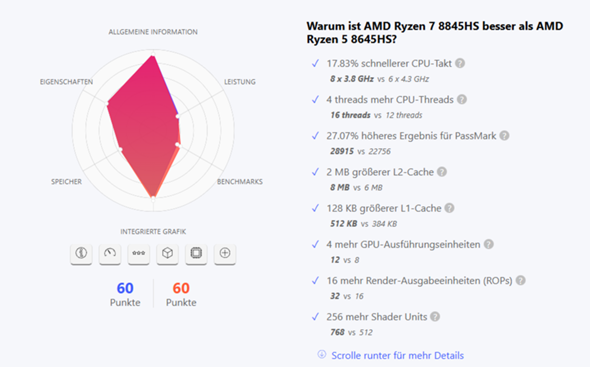Click 16 mehr Render-Ausgabeeinheiten (ROPs) text
The height and width of the screenshot is (367, 590).
(x=419, y=280)
